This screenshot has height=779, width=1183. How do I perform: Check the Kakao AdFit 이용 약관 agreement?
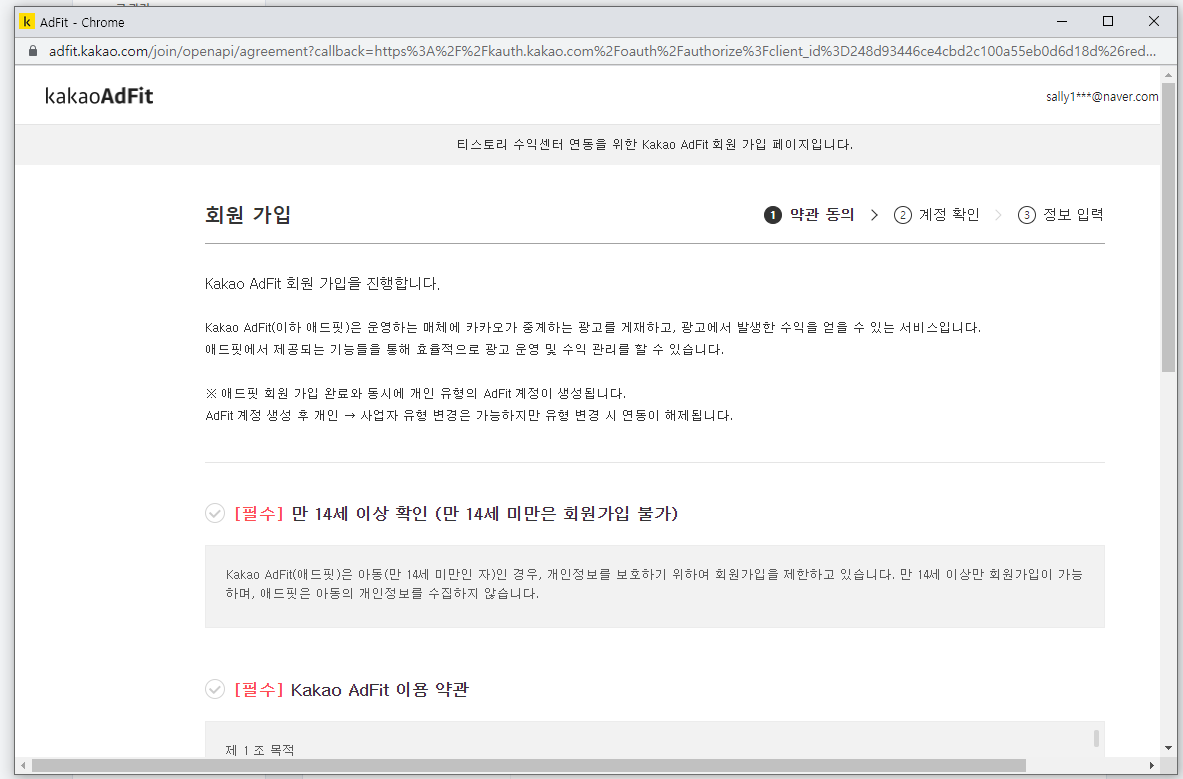(215, 689)
